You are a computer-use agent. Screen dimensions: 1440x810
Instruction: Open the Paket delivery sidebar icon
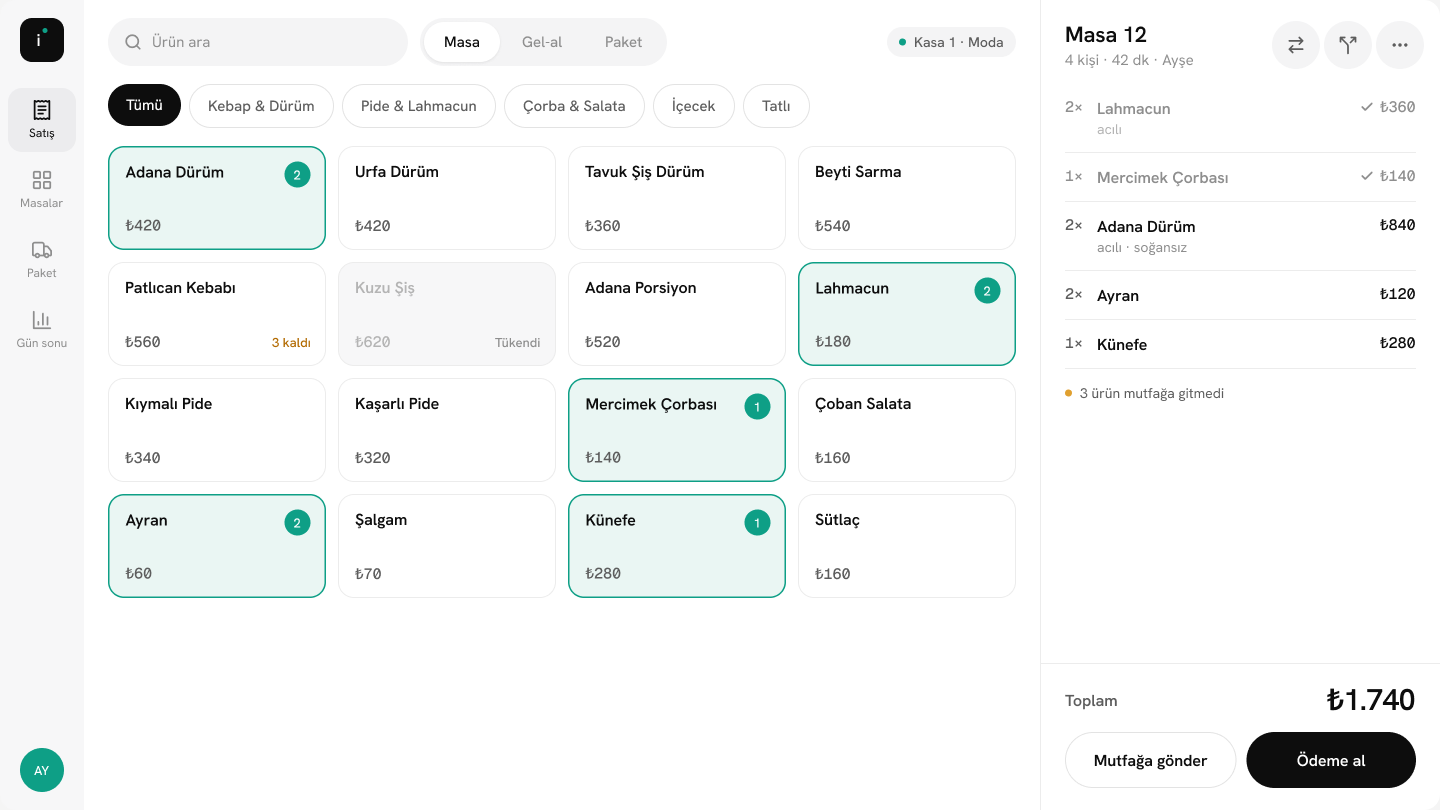coord(42,260)
